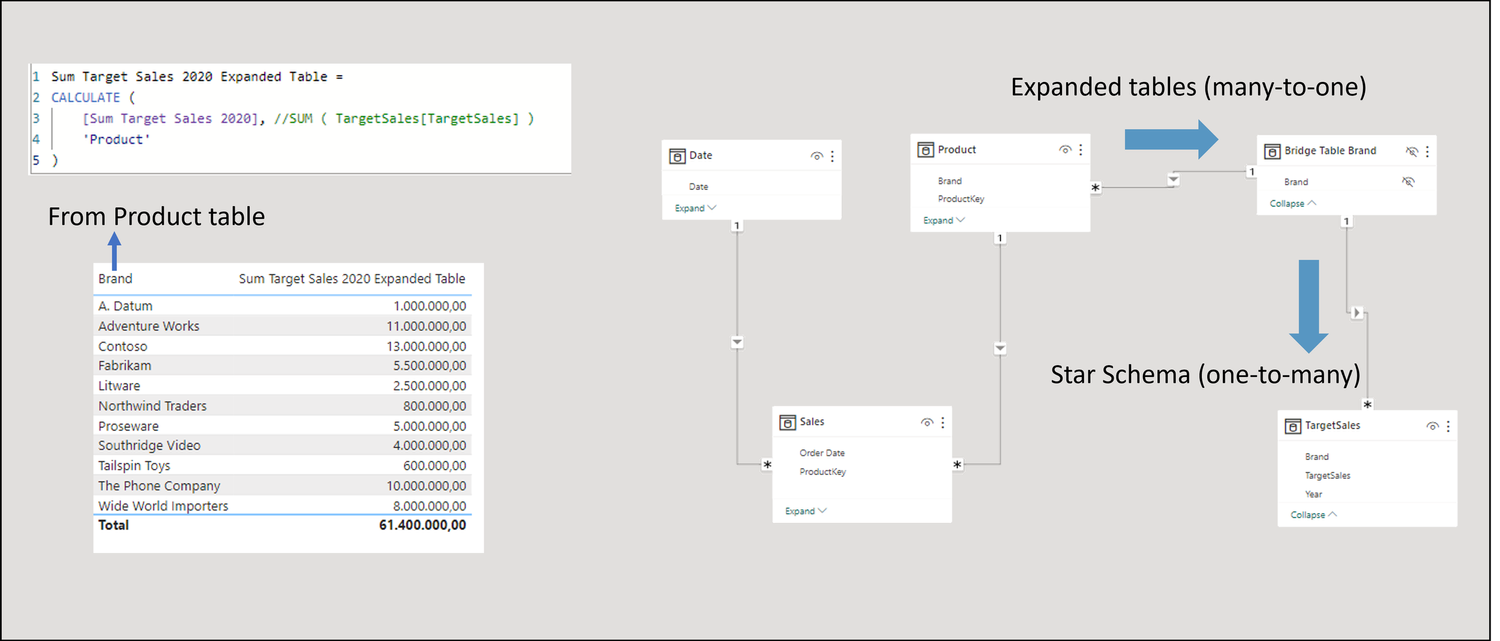
Task: Select The Phone Company row
Action: pyautogui.click(x=282, y=486)
